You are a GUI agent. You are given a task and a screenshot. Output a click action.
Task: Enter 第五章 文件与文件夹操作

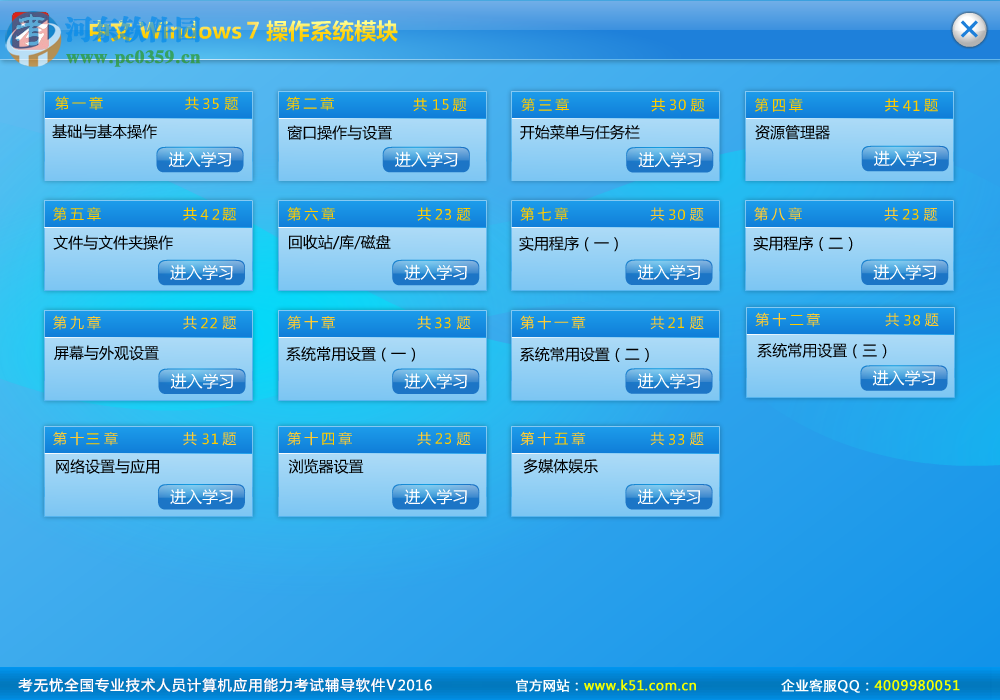(x=202, y=271)
